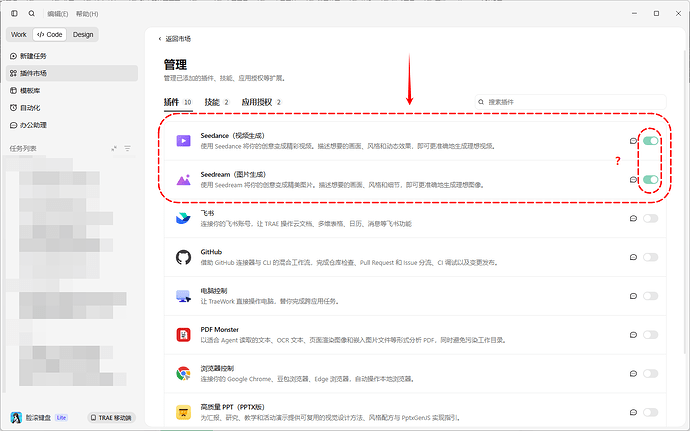Image resolution: width=690 pixels, height=431 pixels.
Task: Switch to the Code mode tab
Action: (50, 34)
